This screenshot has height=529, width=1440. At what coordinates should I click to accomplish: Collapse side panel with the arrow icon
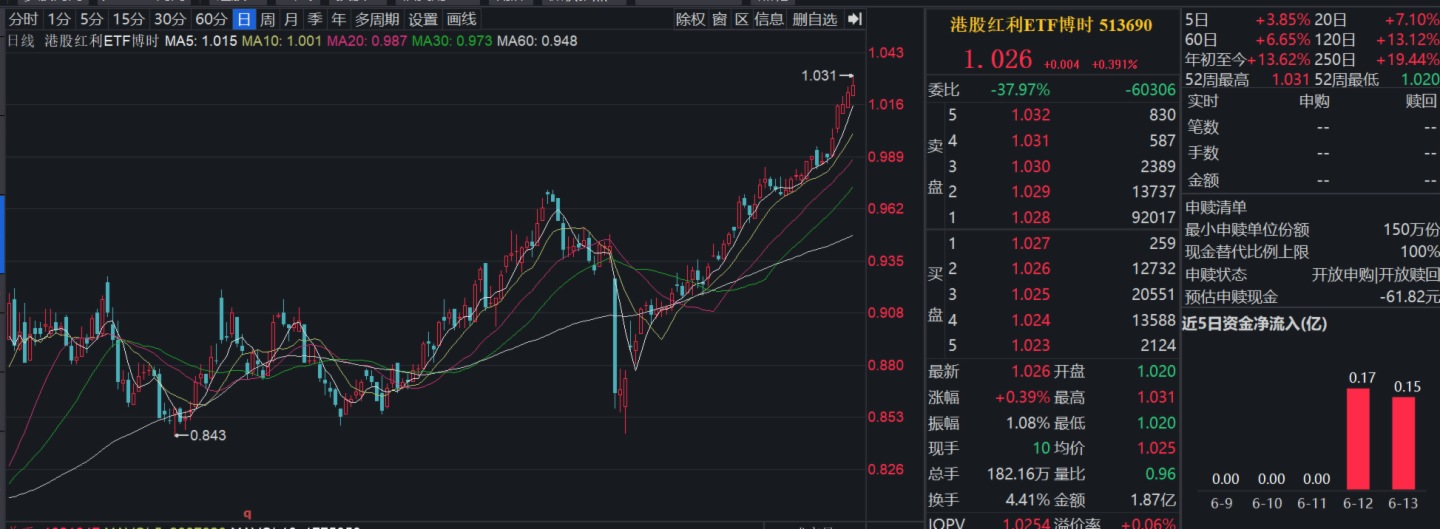(854, 19)
